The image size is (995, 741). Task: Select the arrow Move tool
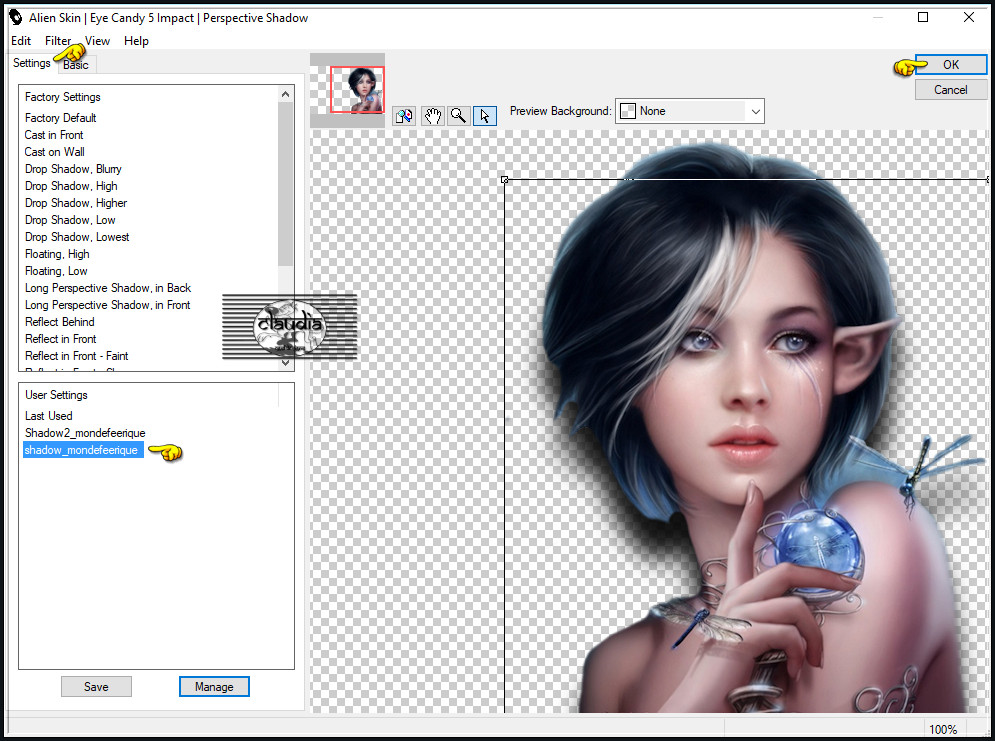[x=485, y=115]
